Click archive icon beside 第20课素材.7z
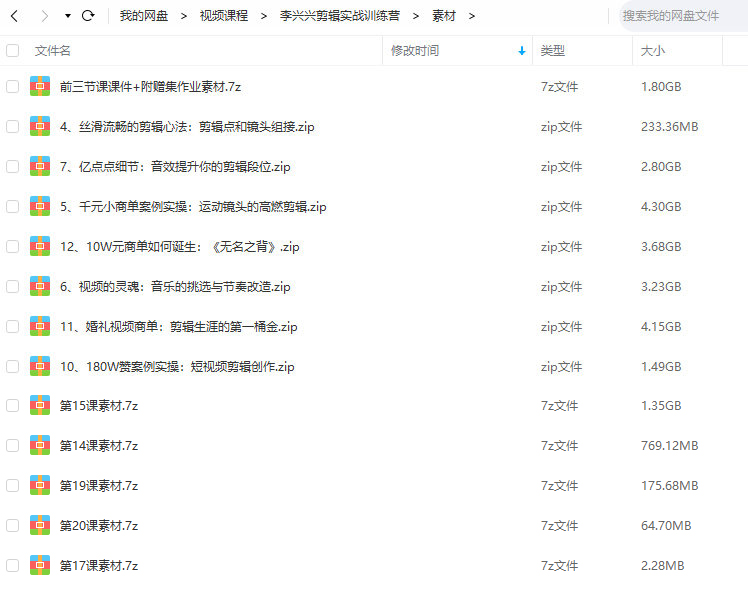748x598 pixels. (x=40, y=525)
